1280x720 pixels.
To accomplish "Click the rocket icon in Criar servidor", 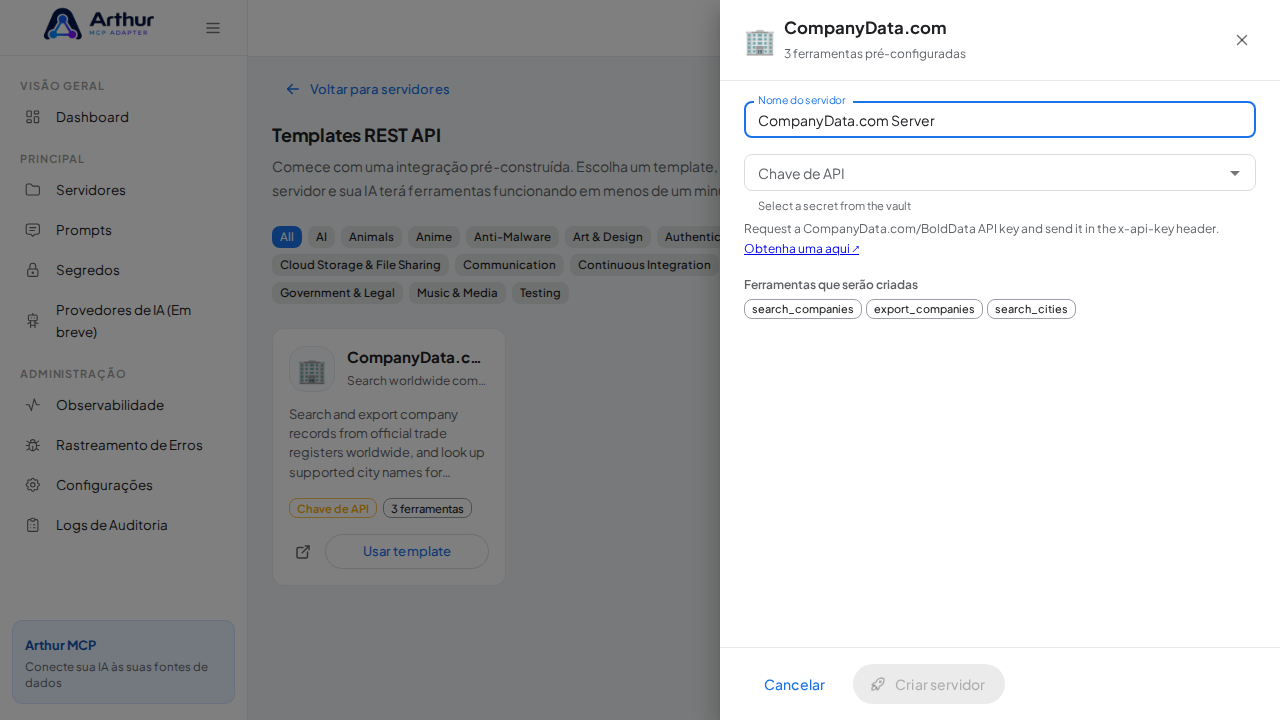I will (x=878, y=684).
